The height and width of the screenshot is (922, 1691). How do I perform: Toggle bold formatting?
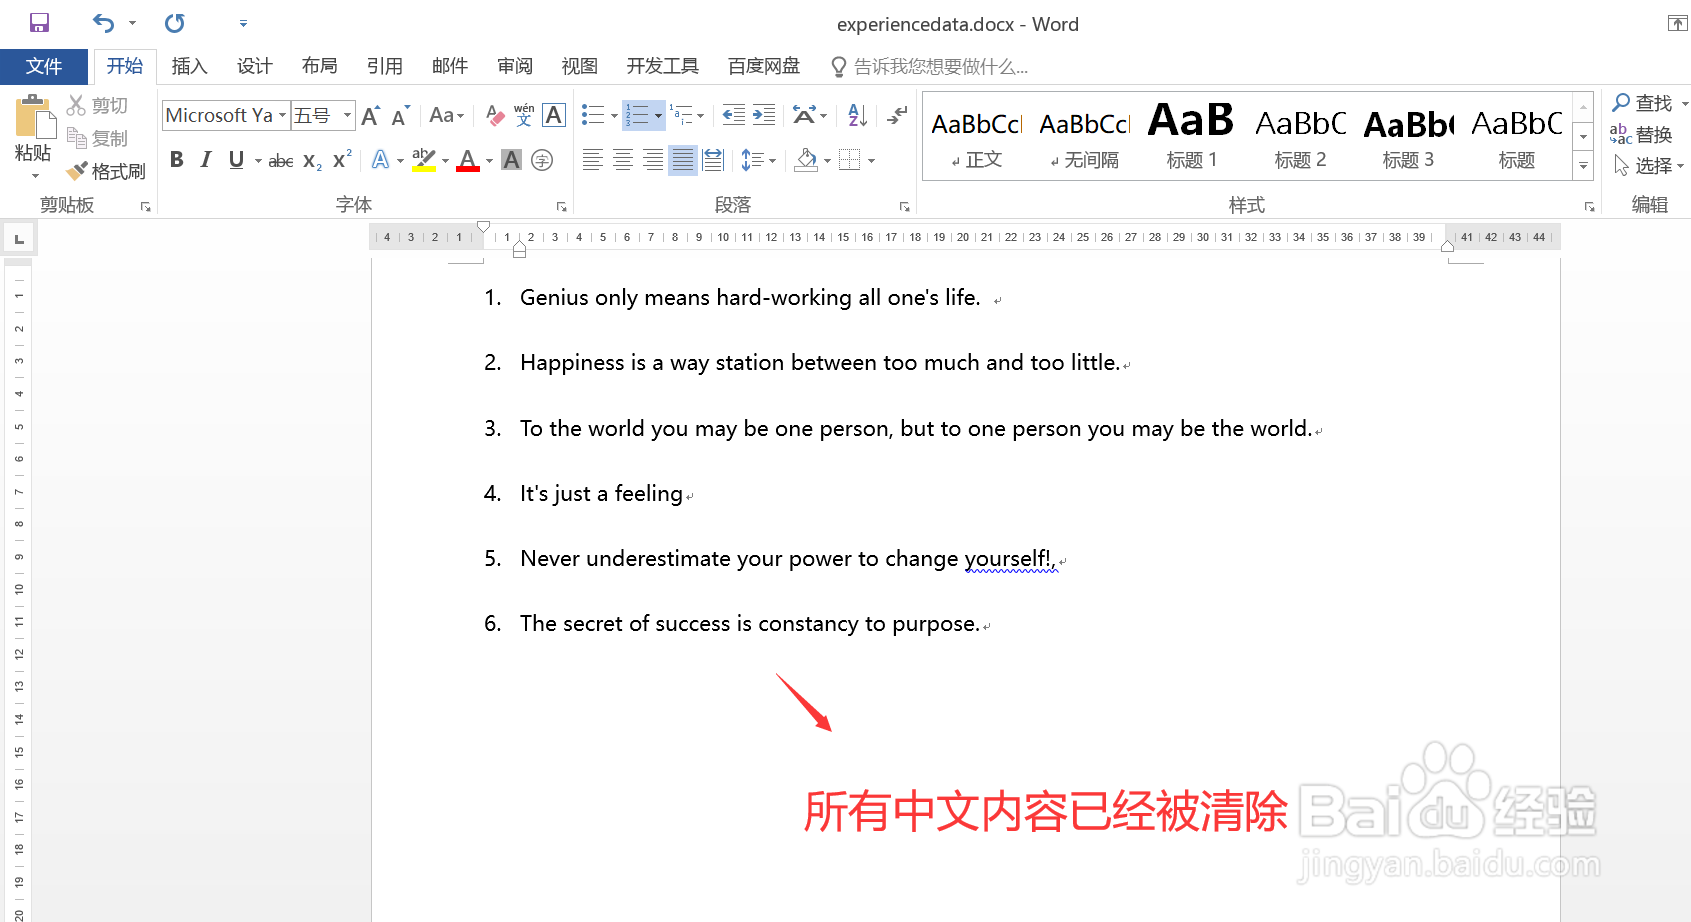[177, 160]
